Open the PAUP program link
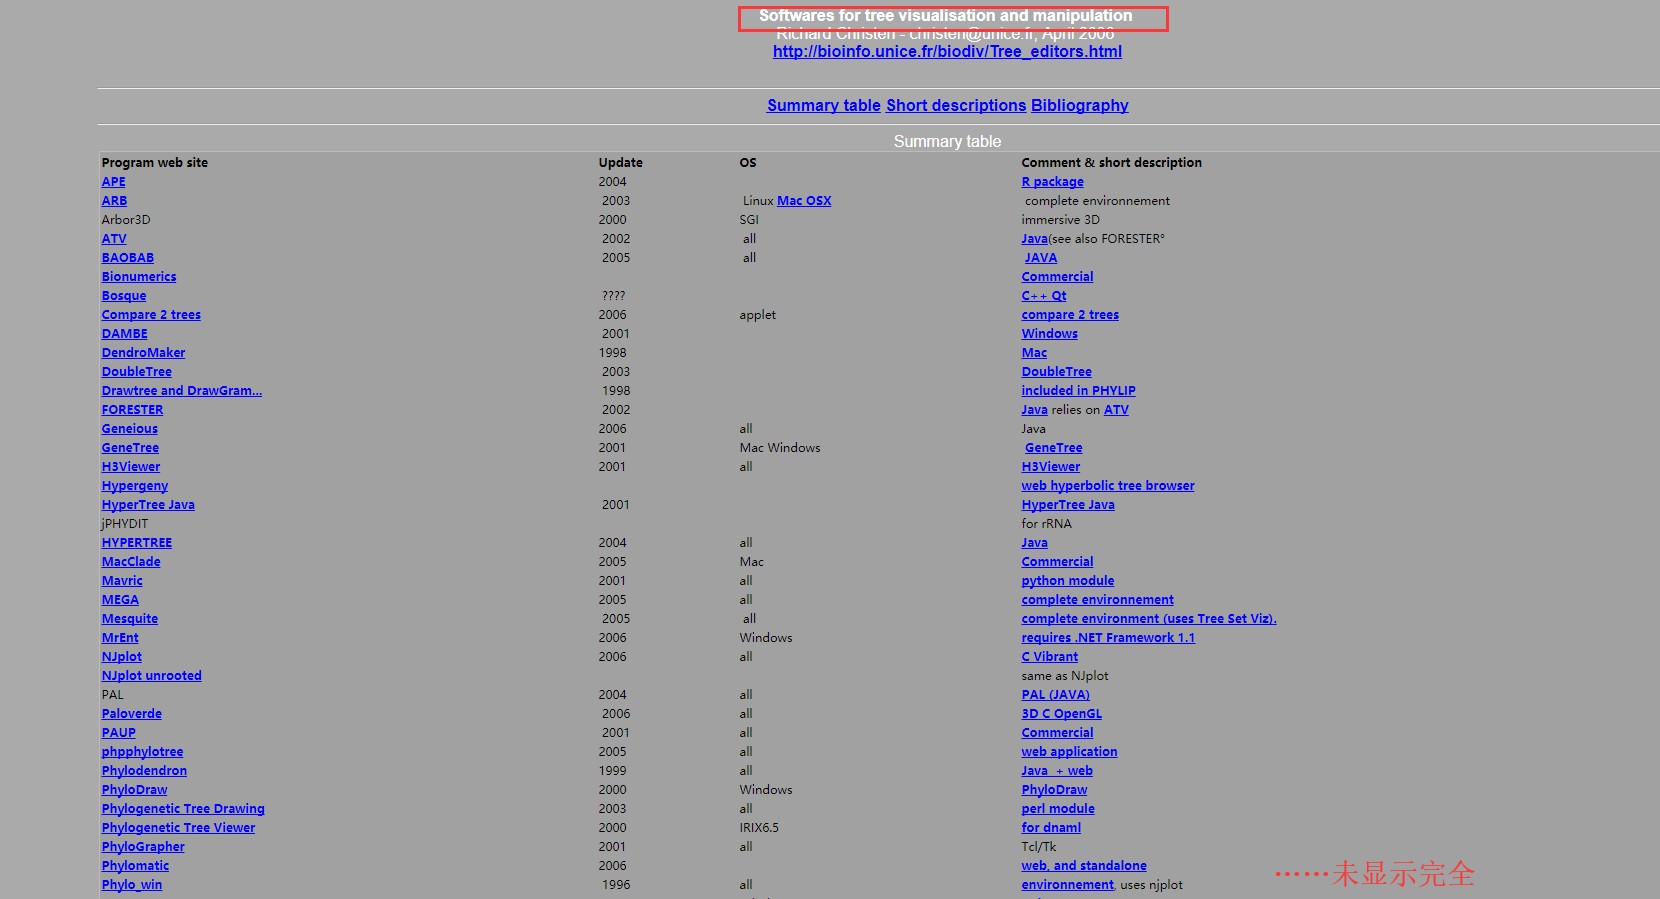 [119, 733]
